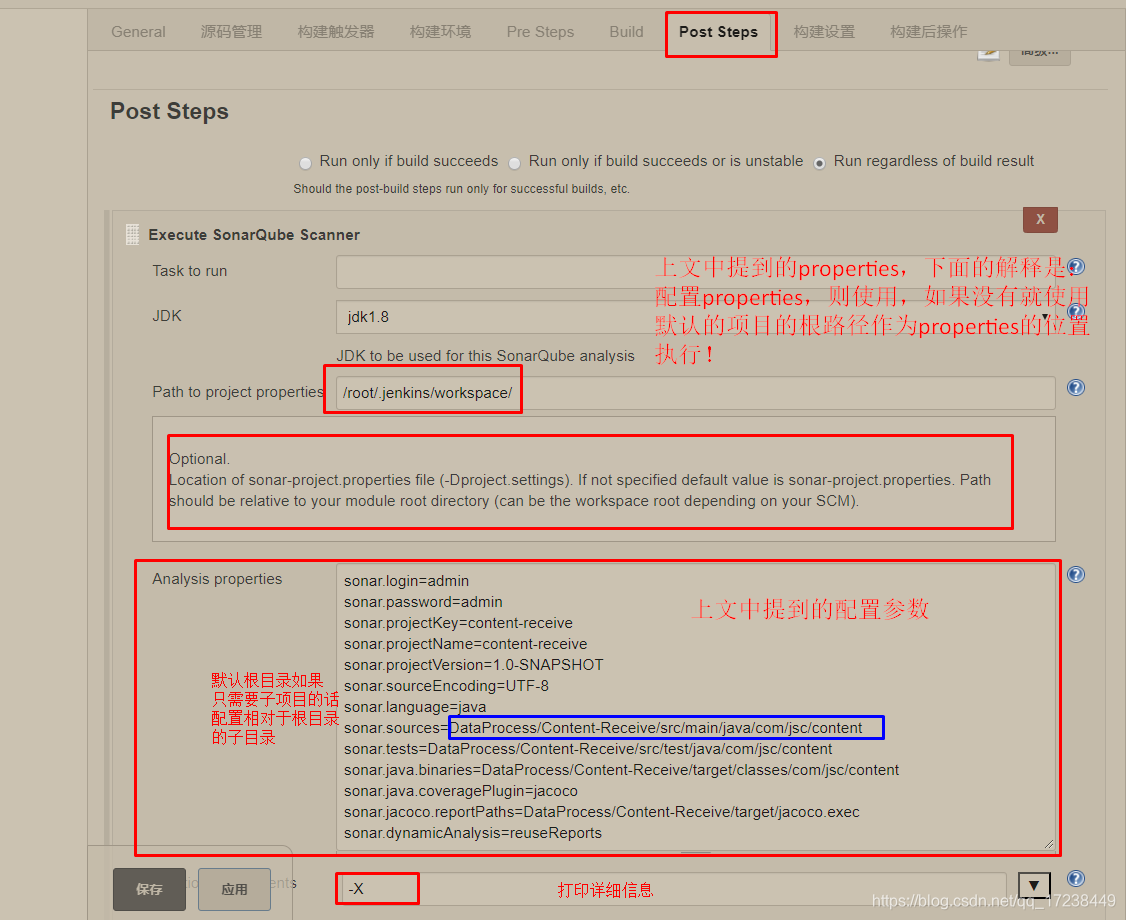This screenshot has height=920, width=1126.
Task: Select Run only if succeeds or unstable
Action: click(x=514, y=163)
